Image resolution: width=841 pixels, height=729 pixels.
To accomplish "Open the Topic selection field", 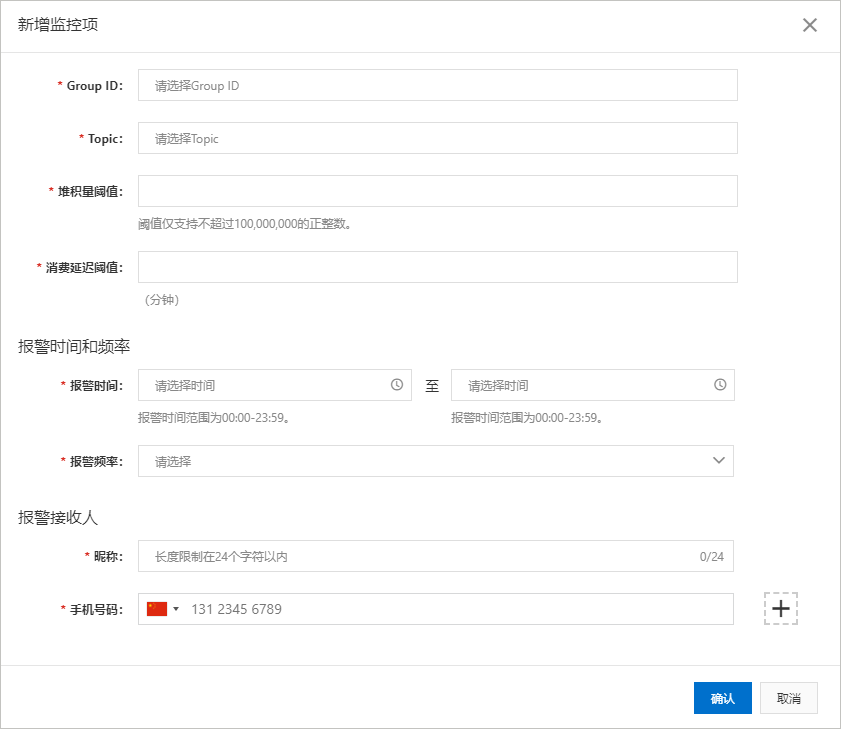I will tap(438, 138).
